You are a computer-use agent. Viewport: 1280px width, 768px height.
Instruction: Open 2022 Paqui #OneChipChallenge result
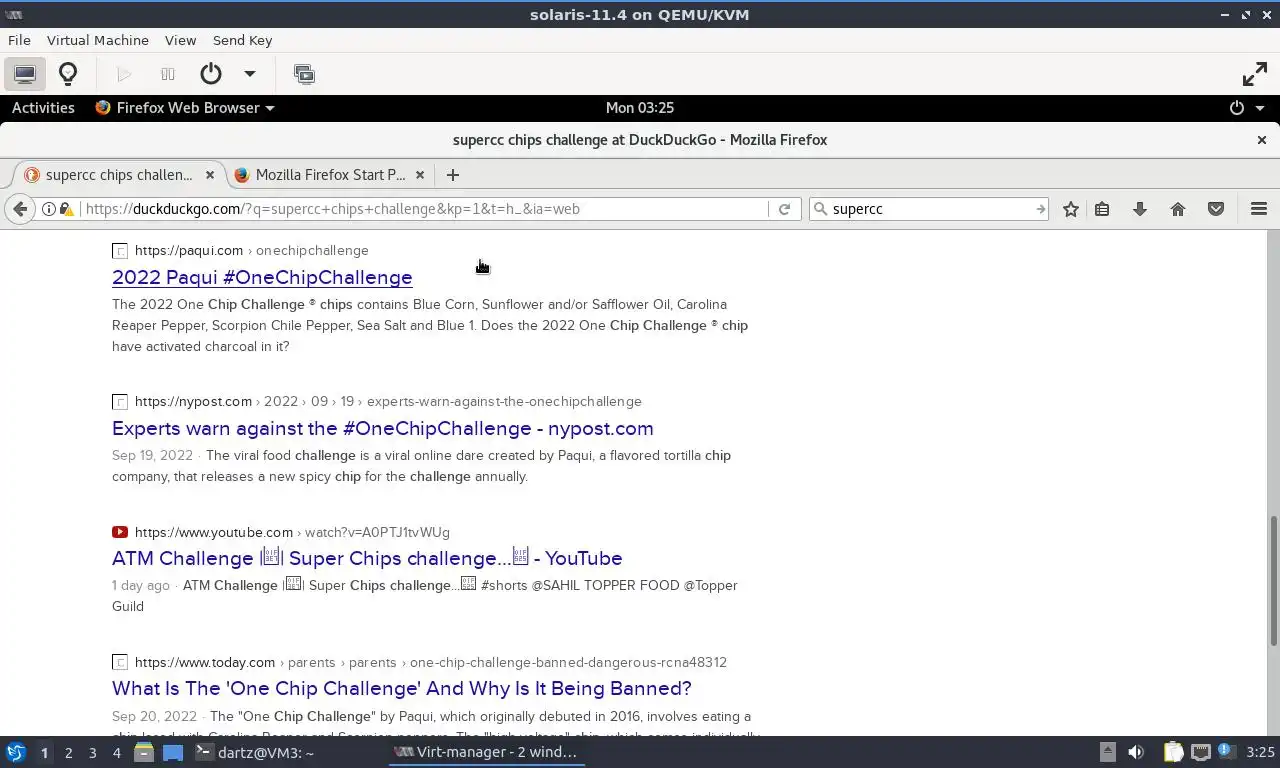coord(262,278)
